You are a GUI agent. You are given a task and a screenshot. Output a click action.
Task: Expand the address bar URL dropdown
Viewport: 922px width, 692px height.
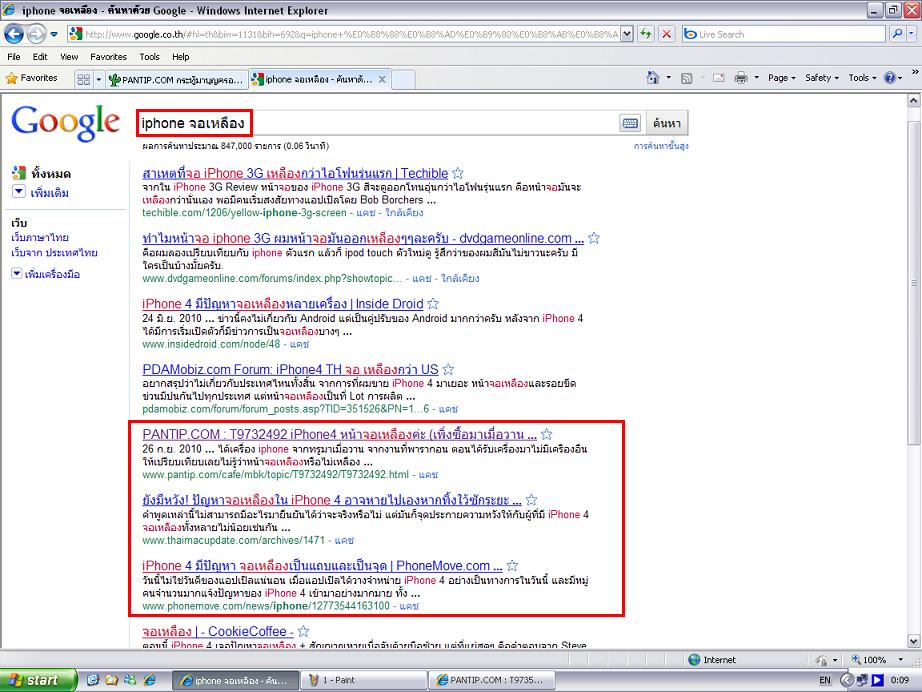[627, 34]
